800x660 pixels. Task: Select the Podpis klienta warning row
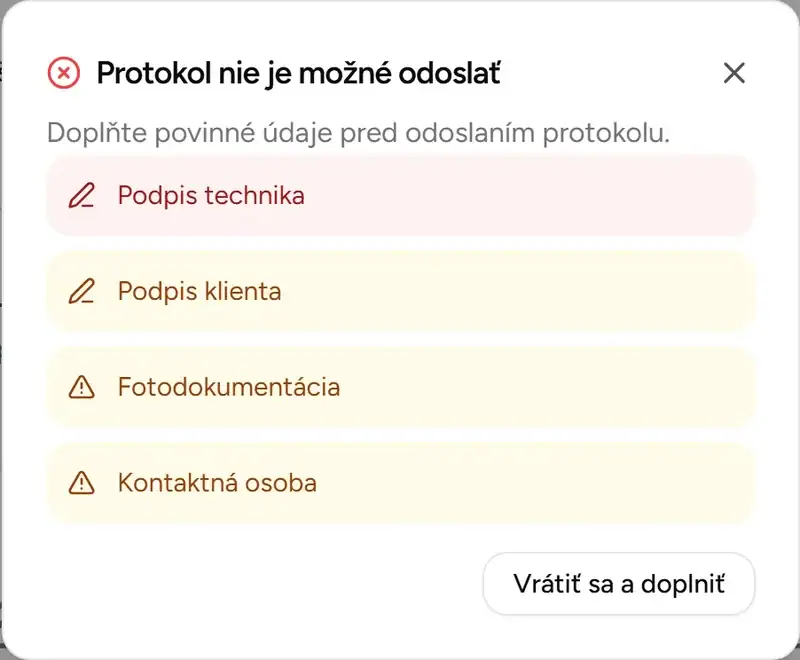pyautogui.click(x=400, y=292)
